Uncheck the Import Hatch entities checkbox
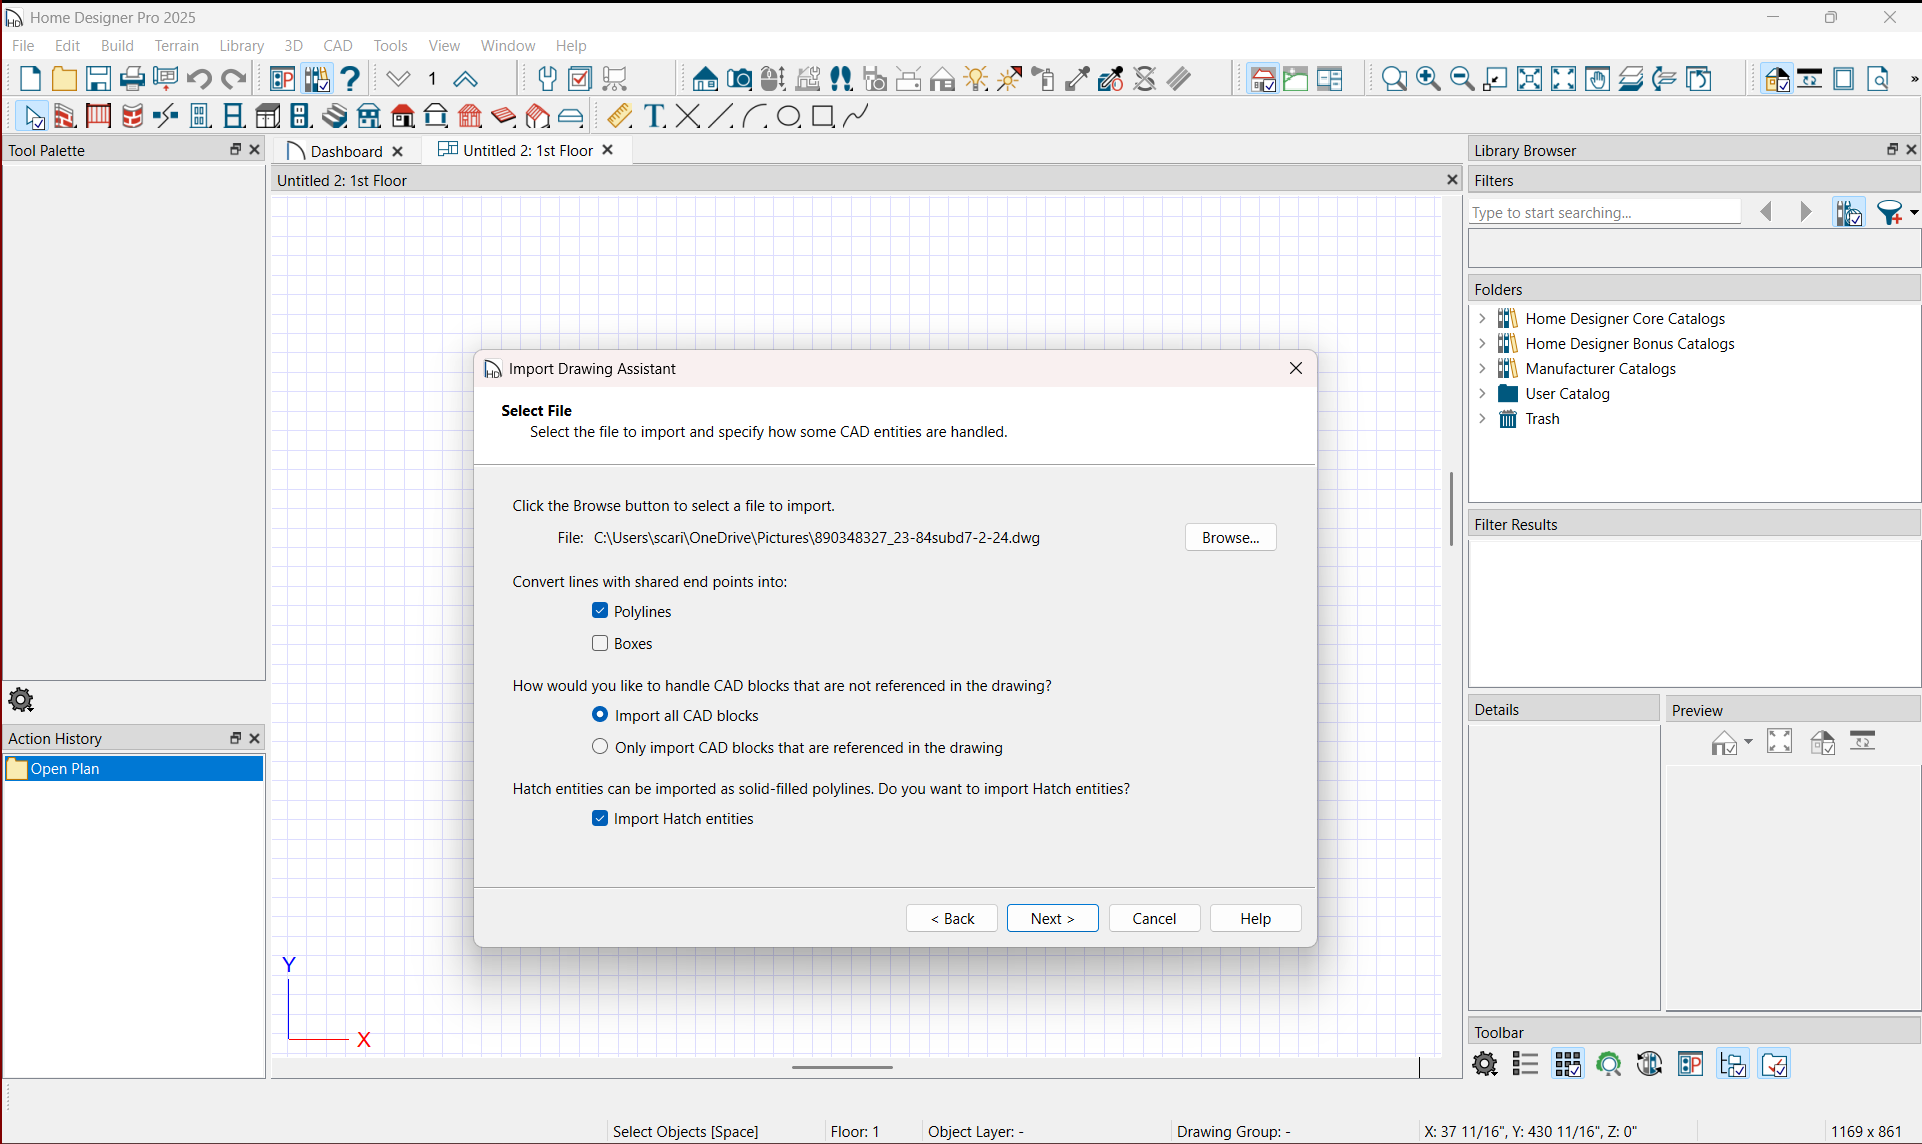1922x1144 pixels. pyautogui.click(x=600, y=818)
